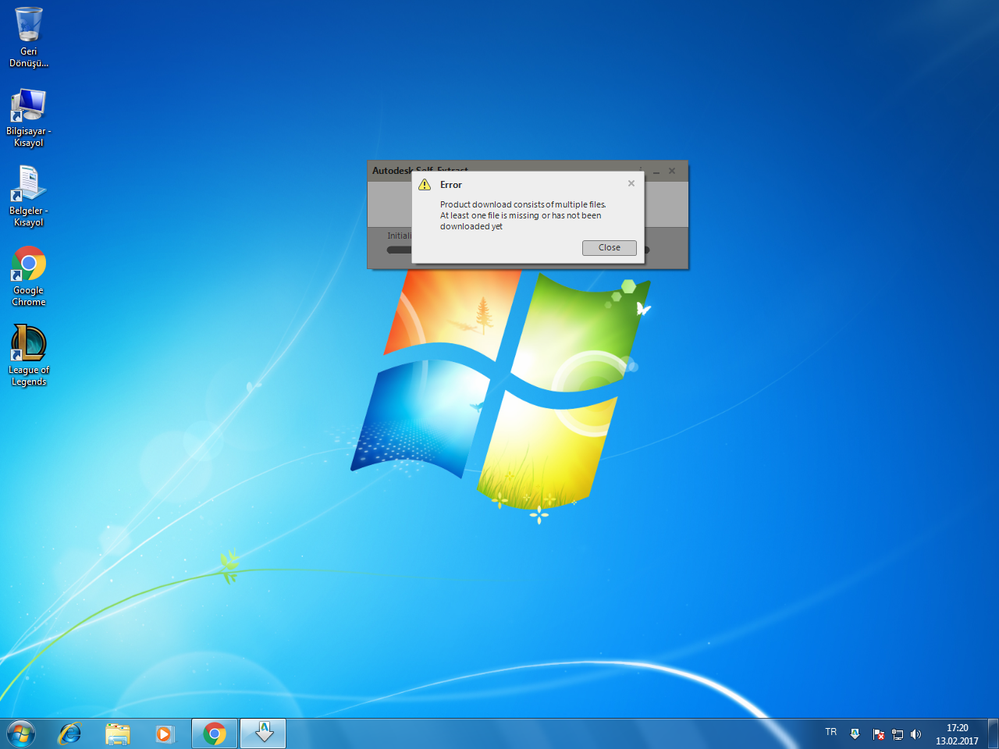Click the warning icon in Error dialog
Screen dimensions: 999x749
tap(424, 185)
